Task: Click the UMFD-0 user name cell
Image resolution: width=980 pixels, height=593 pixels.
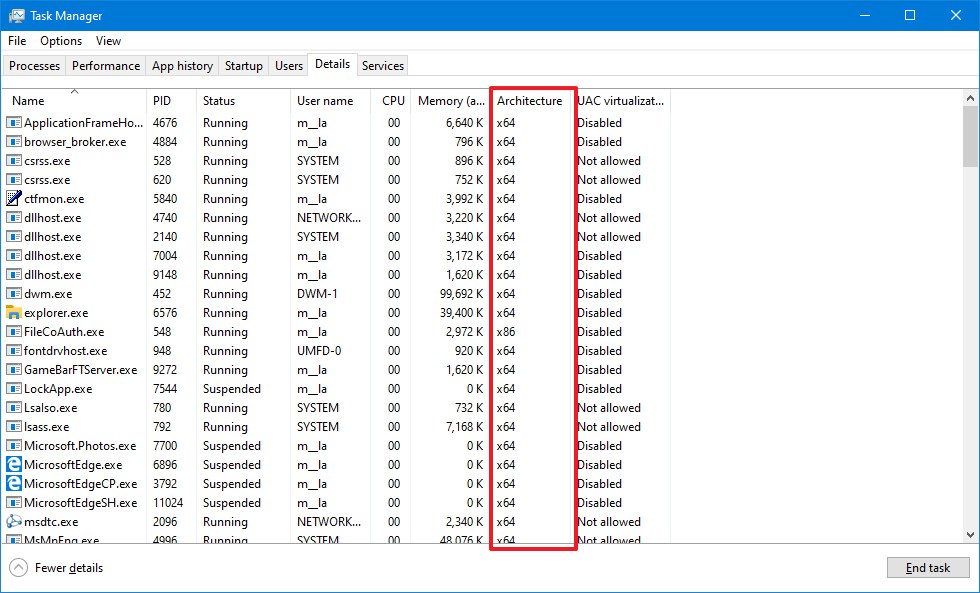Action: 319,351
